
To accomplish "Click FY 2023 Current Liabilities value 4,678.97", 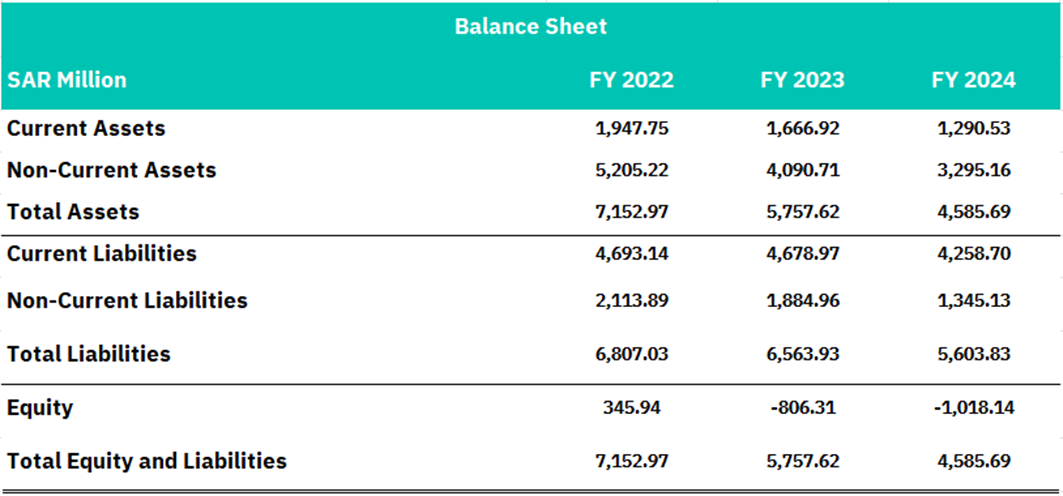I will point(802,253).
